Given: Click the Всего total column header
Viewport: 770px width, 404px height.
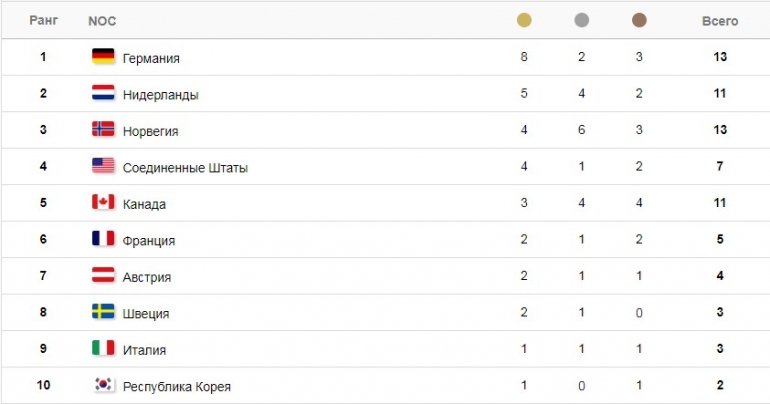Looking at the screenshot, I should (x=720, y=21).
